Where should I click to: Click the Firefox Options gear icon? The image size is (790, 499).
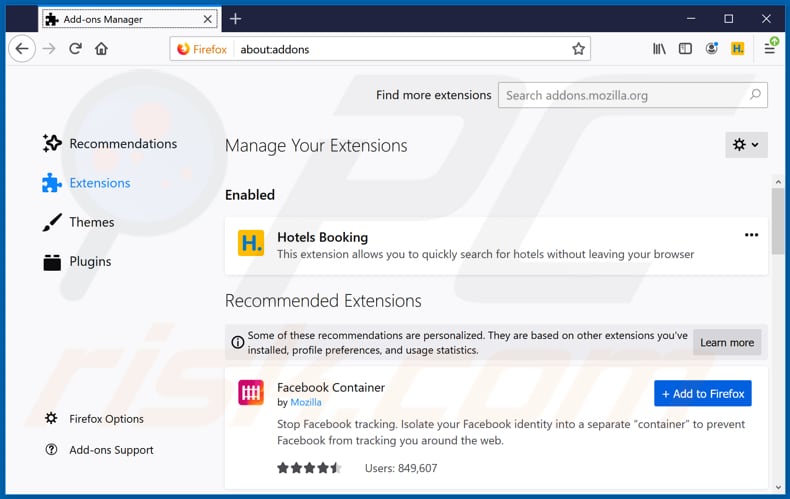pos(51,418)
